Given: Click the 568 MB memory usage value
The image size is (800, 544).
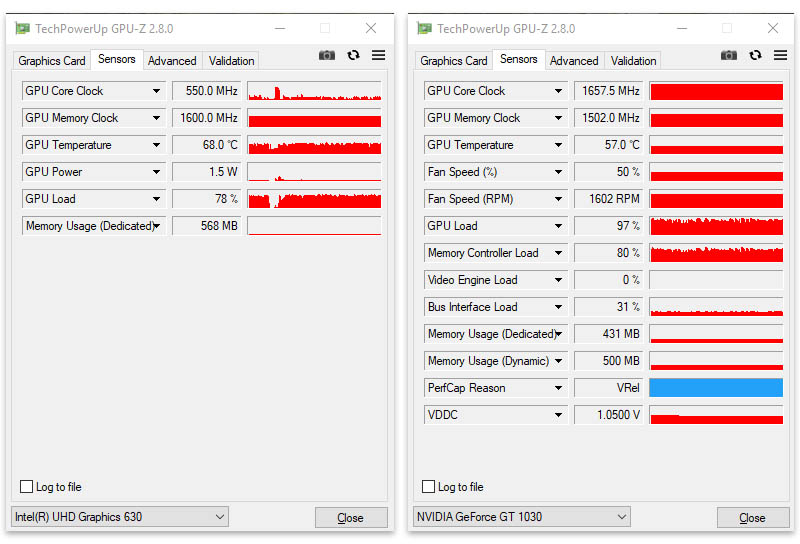Looking at the screenshot, I should click(207, 226).
